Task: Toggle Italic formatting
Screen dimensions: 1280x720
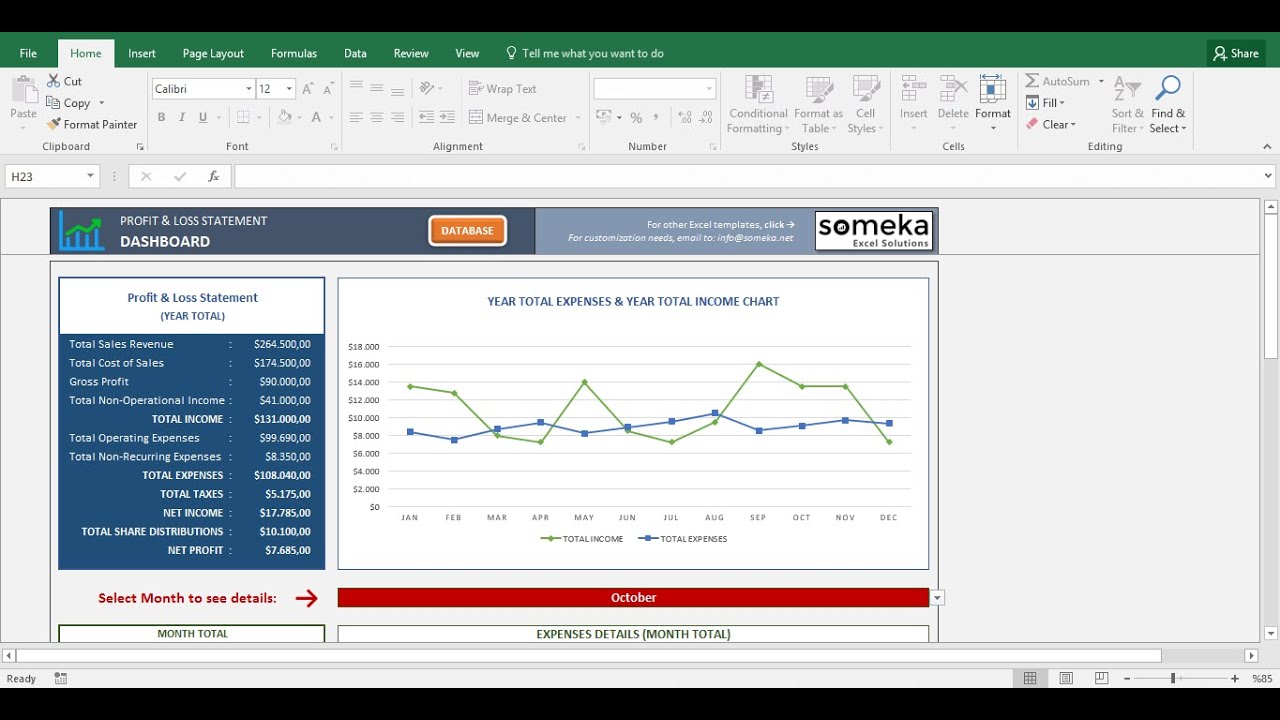Action: [x=182, y=117]
